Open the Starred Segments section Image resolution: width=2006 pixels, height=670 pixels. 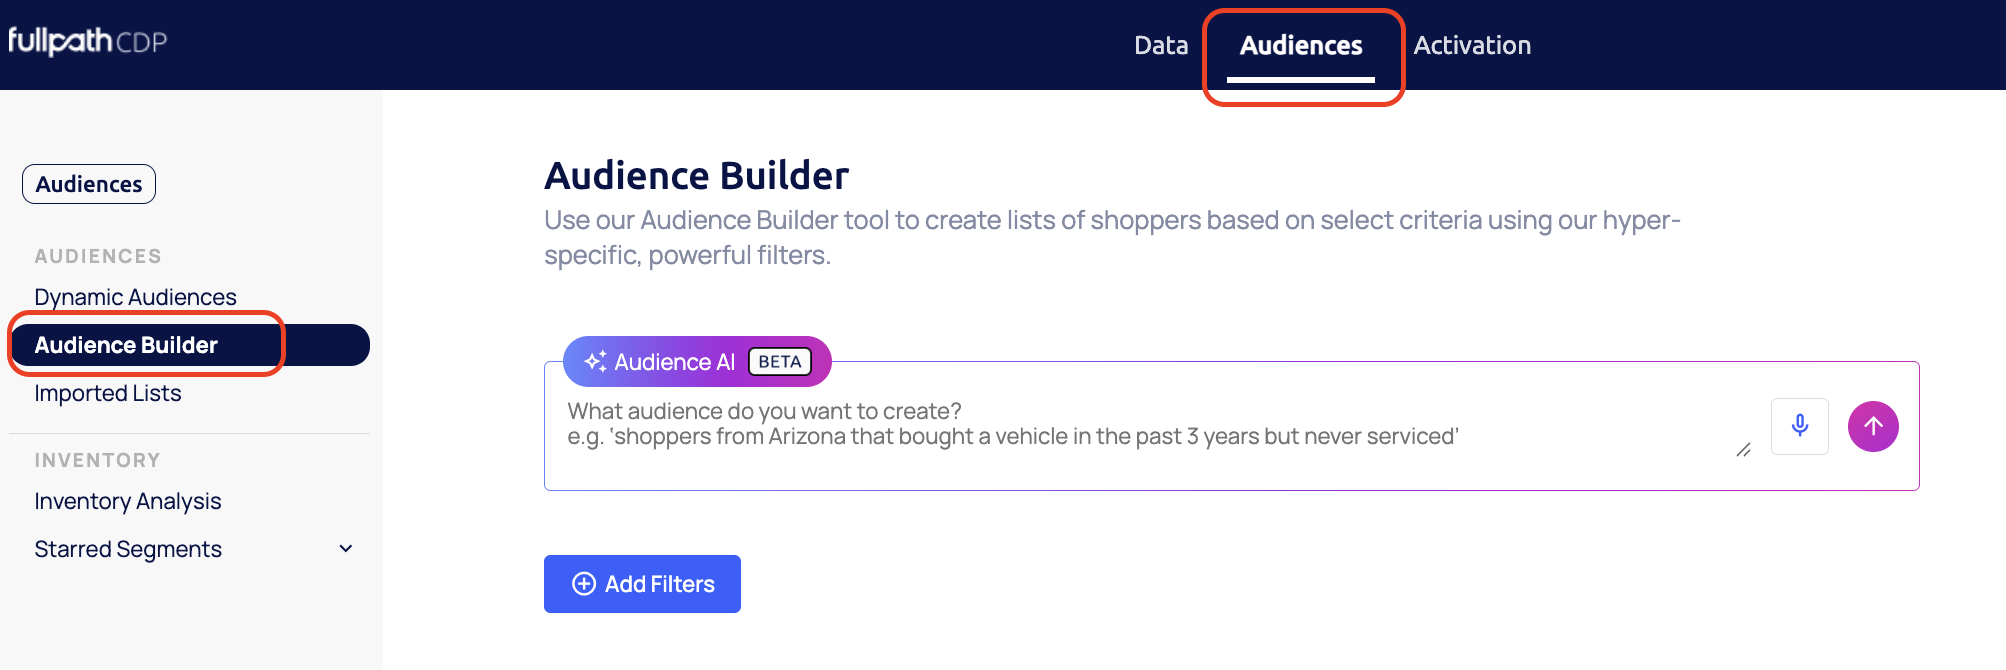(128, 549)
